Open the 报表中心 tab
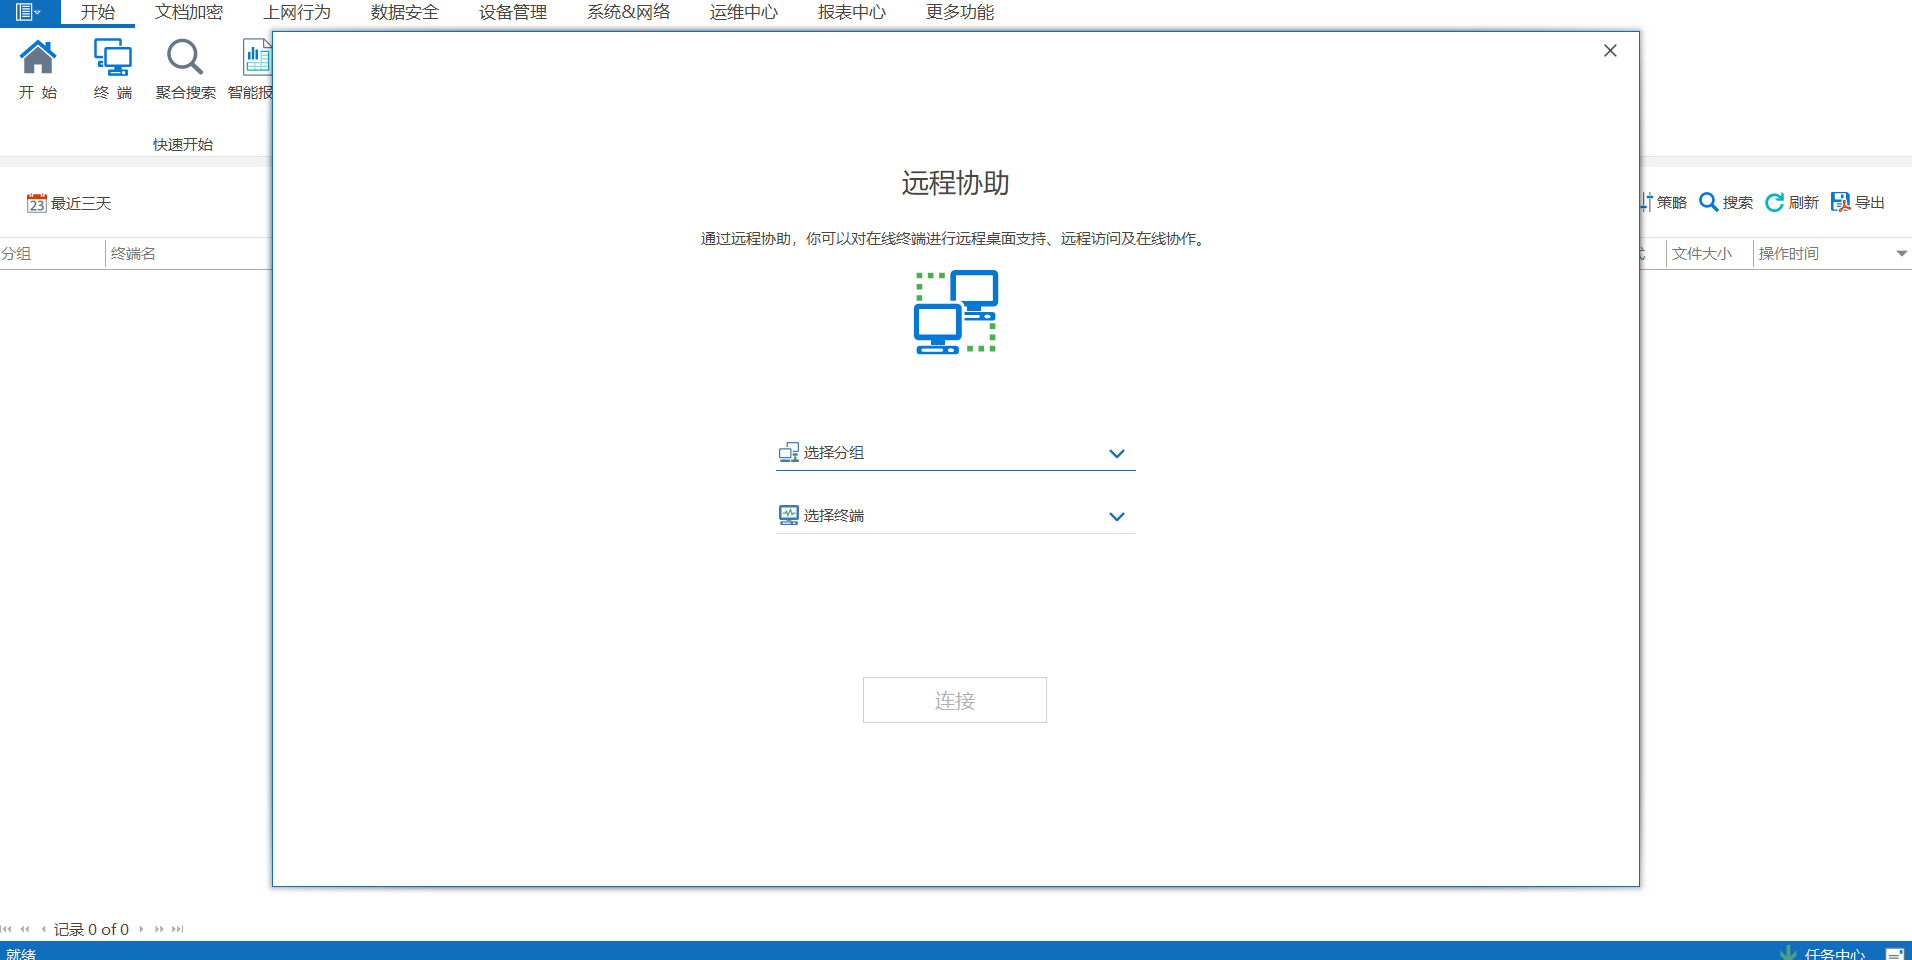 coord(851,13)
